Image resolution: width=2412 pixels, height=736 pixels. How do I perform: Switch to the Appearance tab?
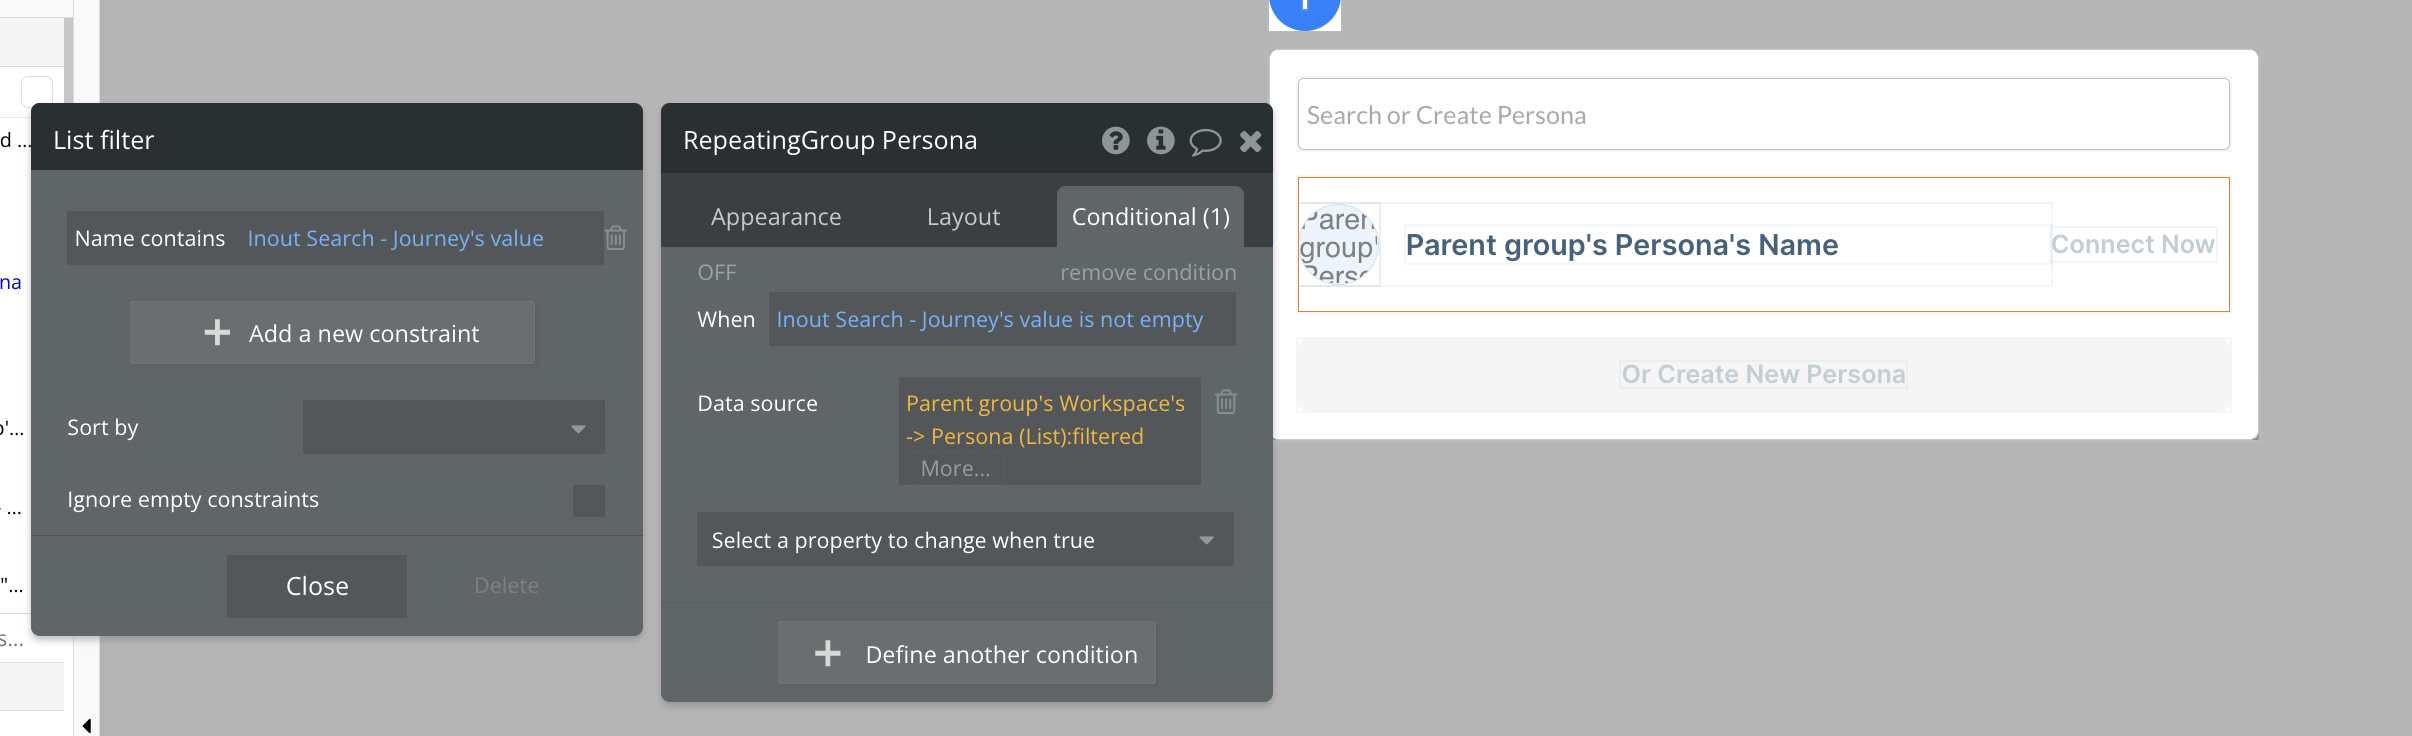pos(776,217)
